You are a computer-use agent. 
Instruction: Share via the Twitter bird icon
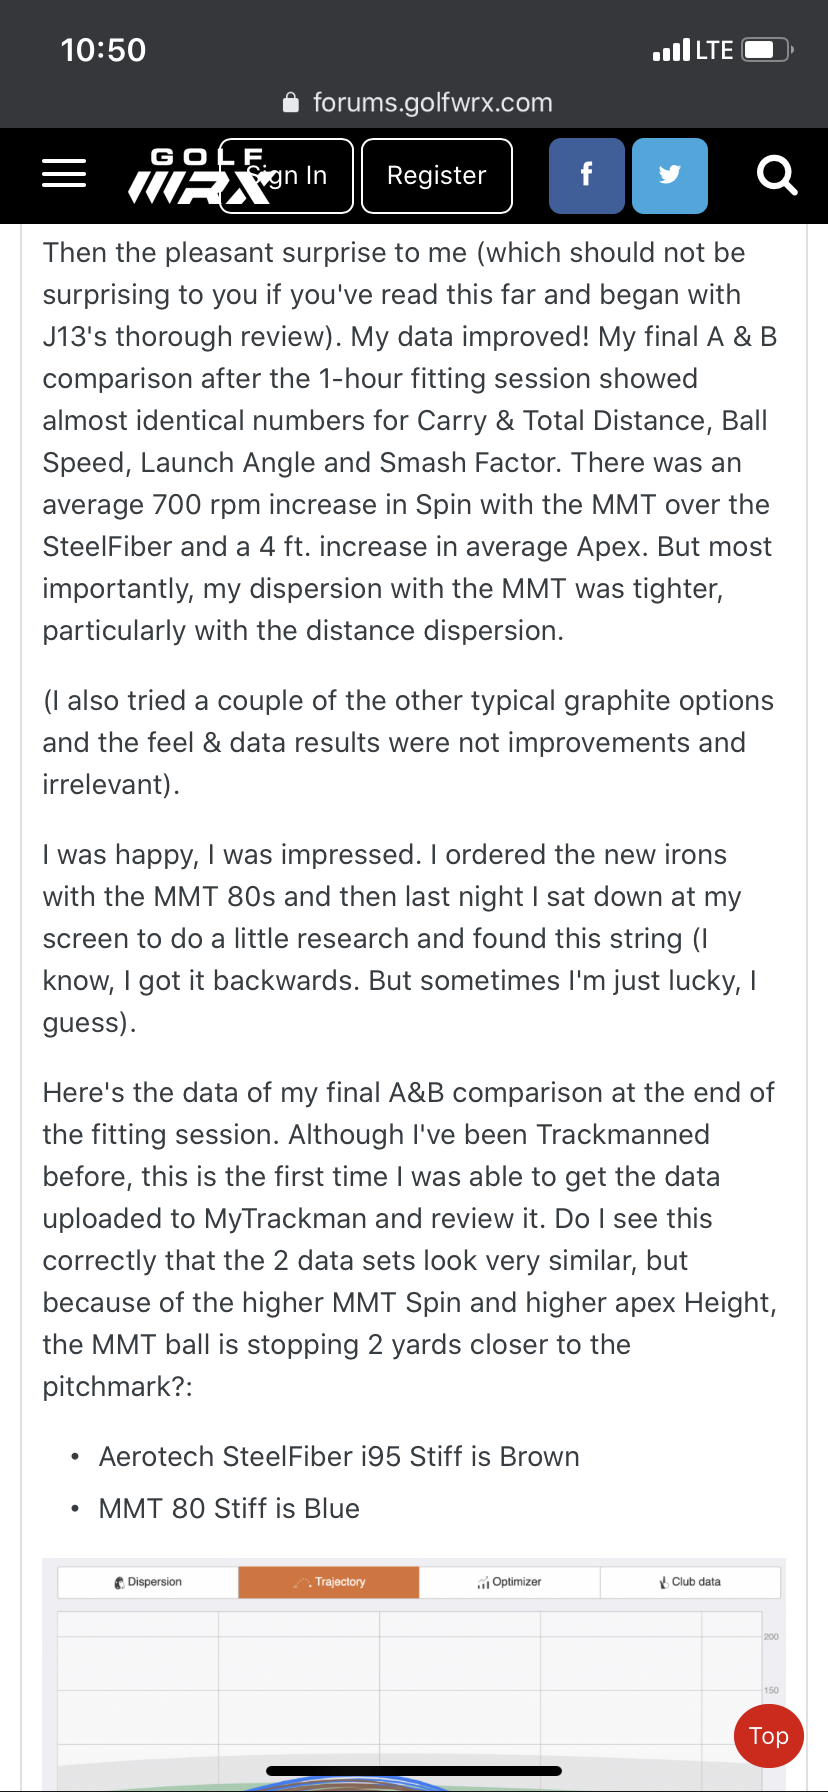670,176
